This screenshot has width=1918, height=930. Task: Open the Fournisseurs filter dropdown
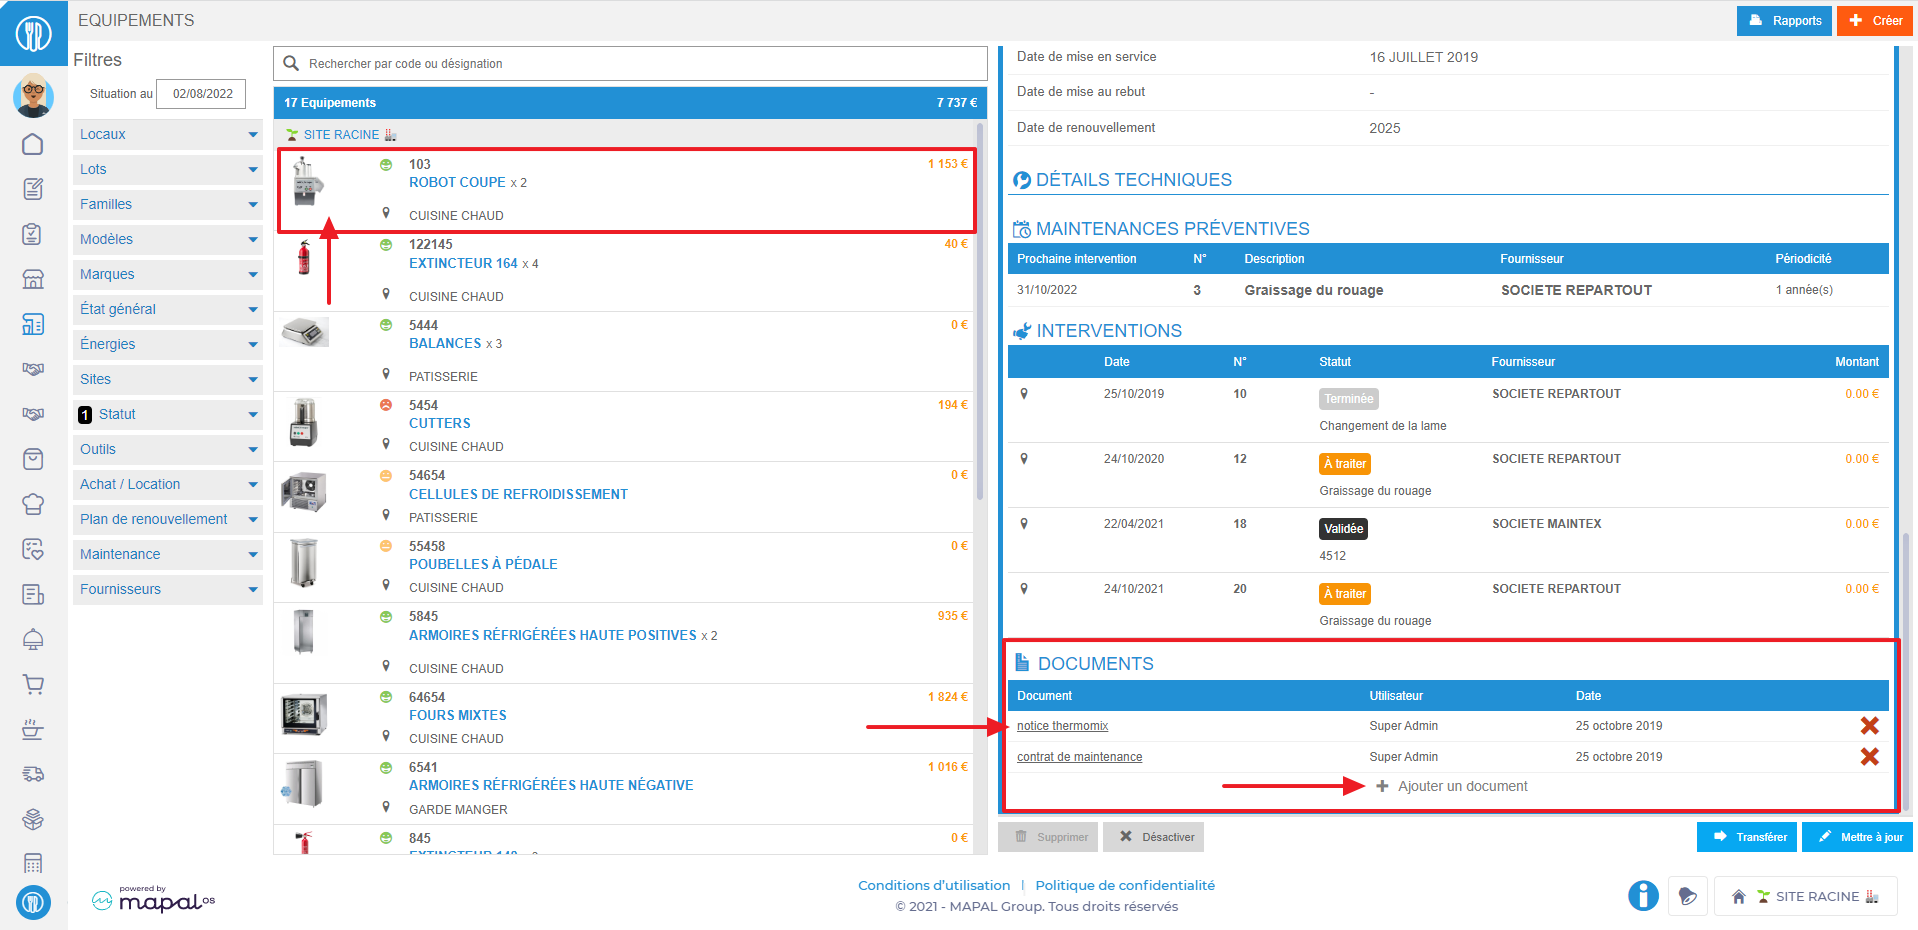click(168, 589)
